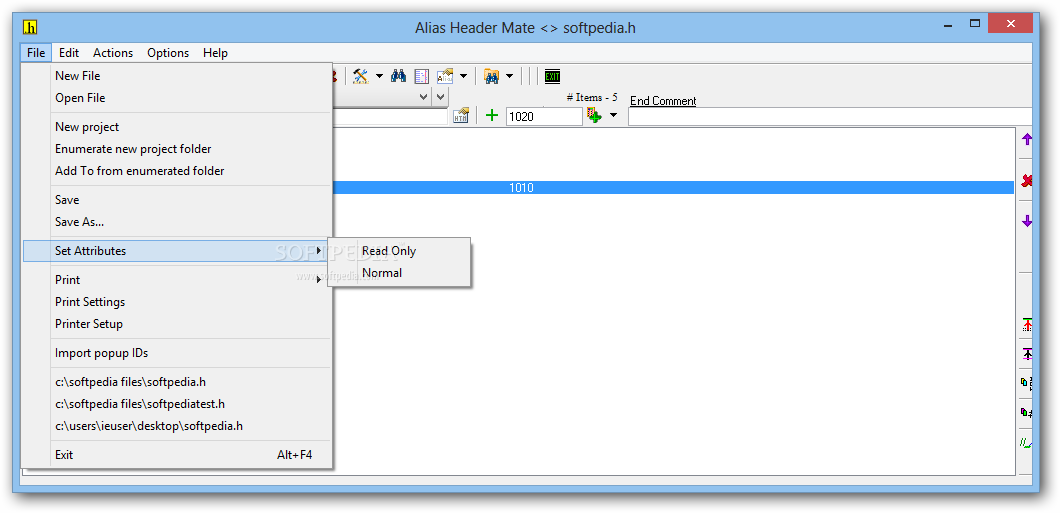Click the binoculars find icon in toolbar
The height and width of the screenshot is (513, 1060).
click(x=398, y=76)
